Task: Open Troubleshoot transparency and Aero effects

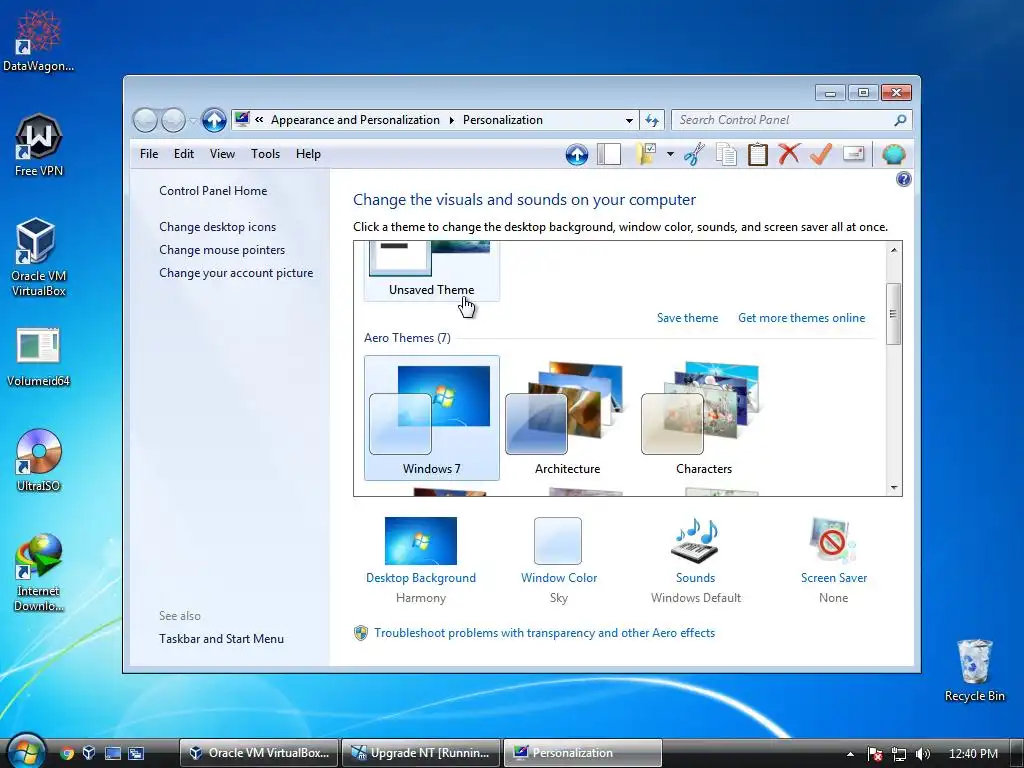Action: point(544,633)
